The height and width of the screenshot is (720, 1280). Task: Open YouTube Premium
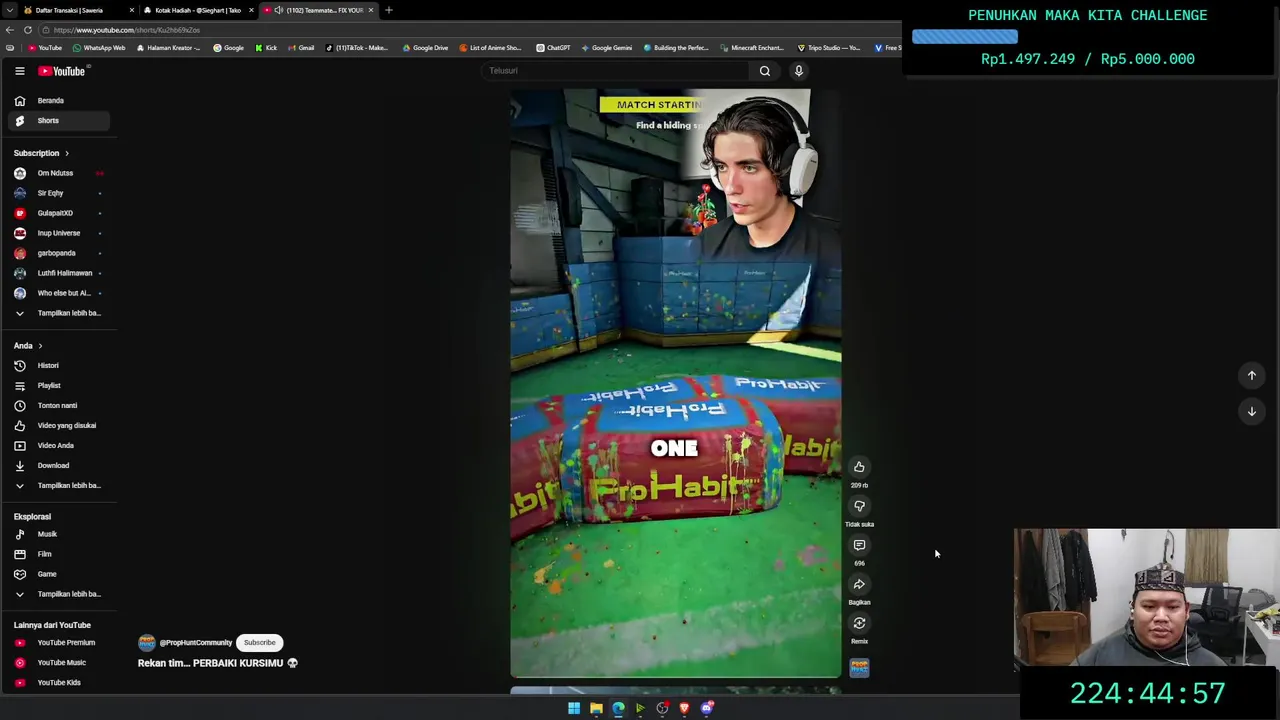click(x=59, y=643)
